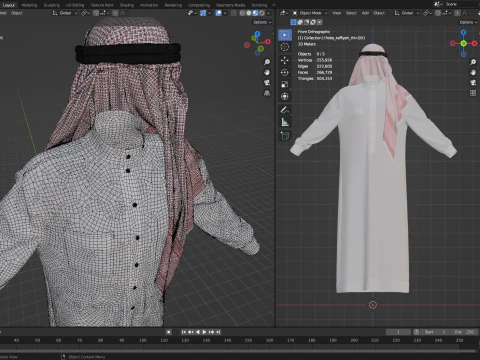Select the Add Cube tool in right viewport
480x360 pixels.
click(285, 136)
